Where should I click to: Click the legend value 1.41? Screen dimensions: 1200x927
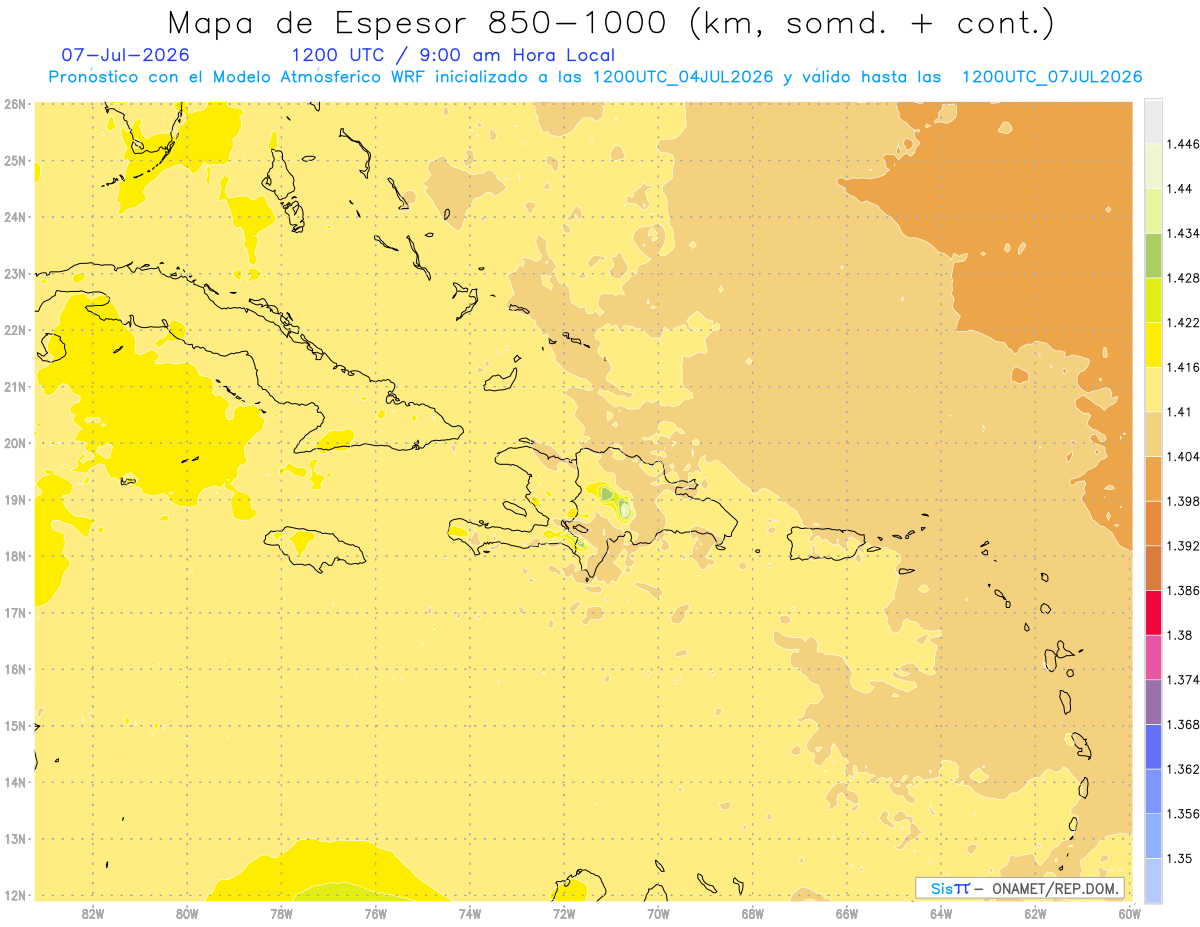click(1181, 412)
